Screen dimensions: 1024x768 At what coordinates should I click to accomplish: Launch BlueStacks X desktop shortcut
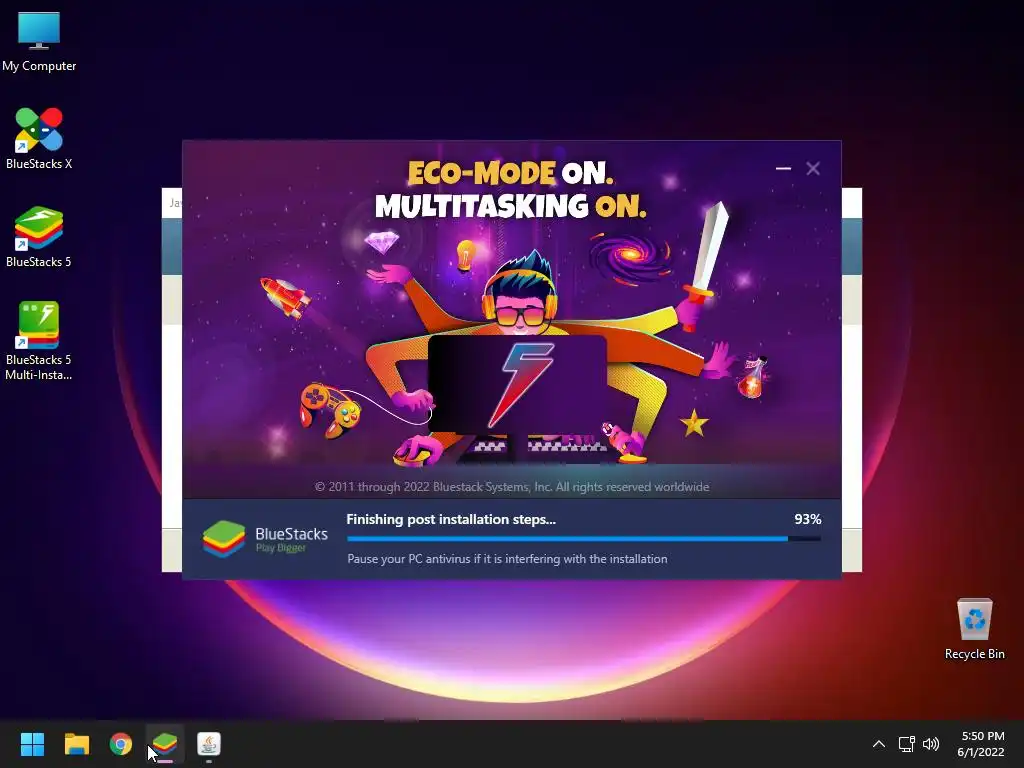click(39, 138)
